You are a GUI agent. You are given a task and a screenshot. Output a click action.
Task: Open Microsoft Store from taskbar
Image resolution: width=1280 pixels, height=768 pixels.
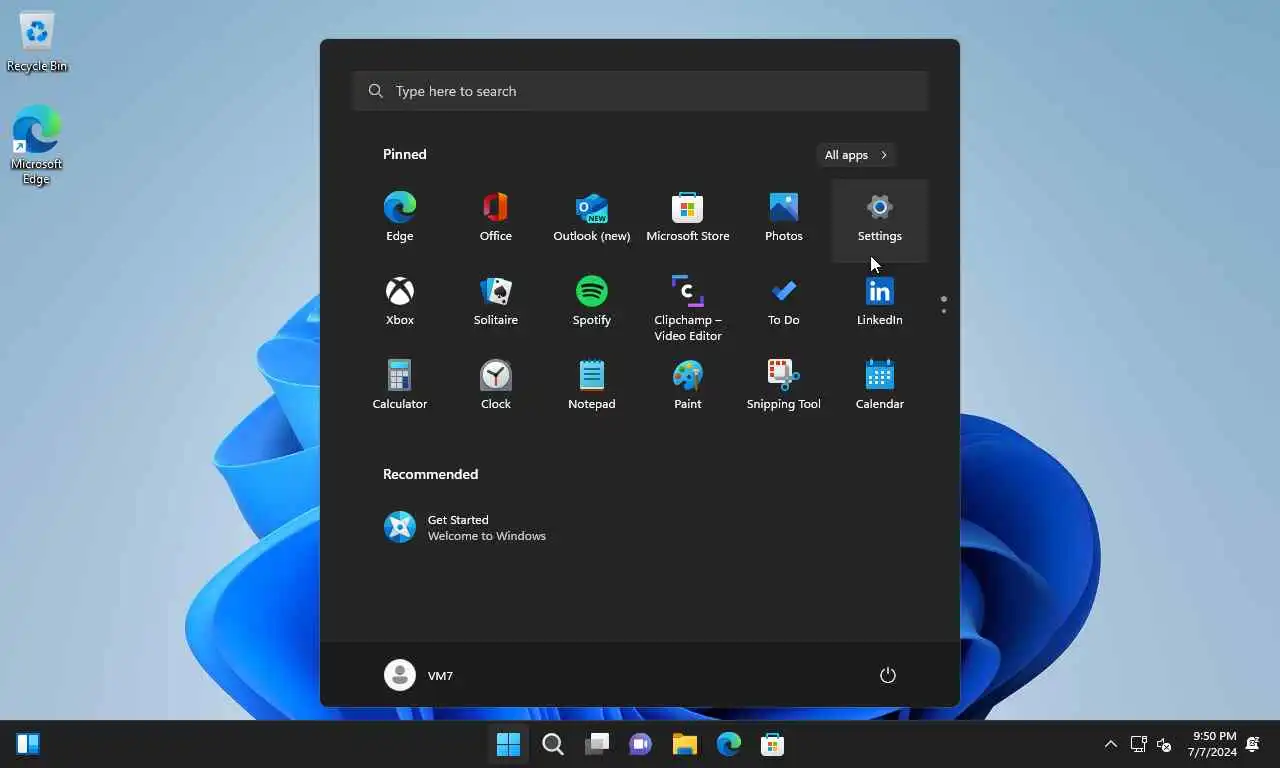coord(773,744)
